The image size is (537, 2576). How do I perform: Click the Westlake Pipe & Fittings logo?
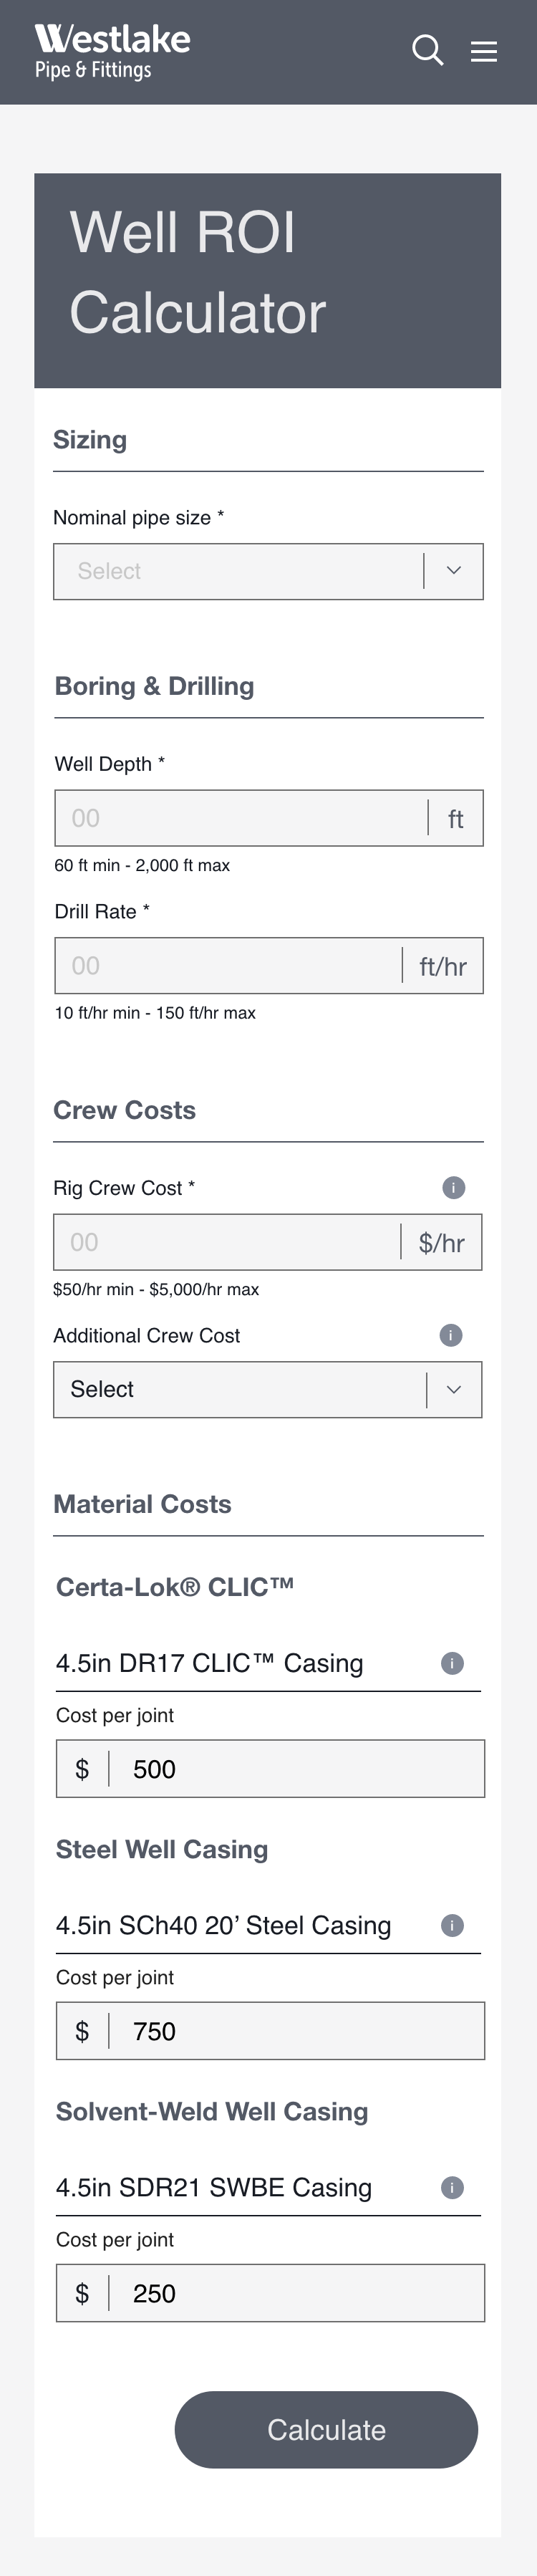coord(112,51)
